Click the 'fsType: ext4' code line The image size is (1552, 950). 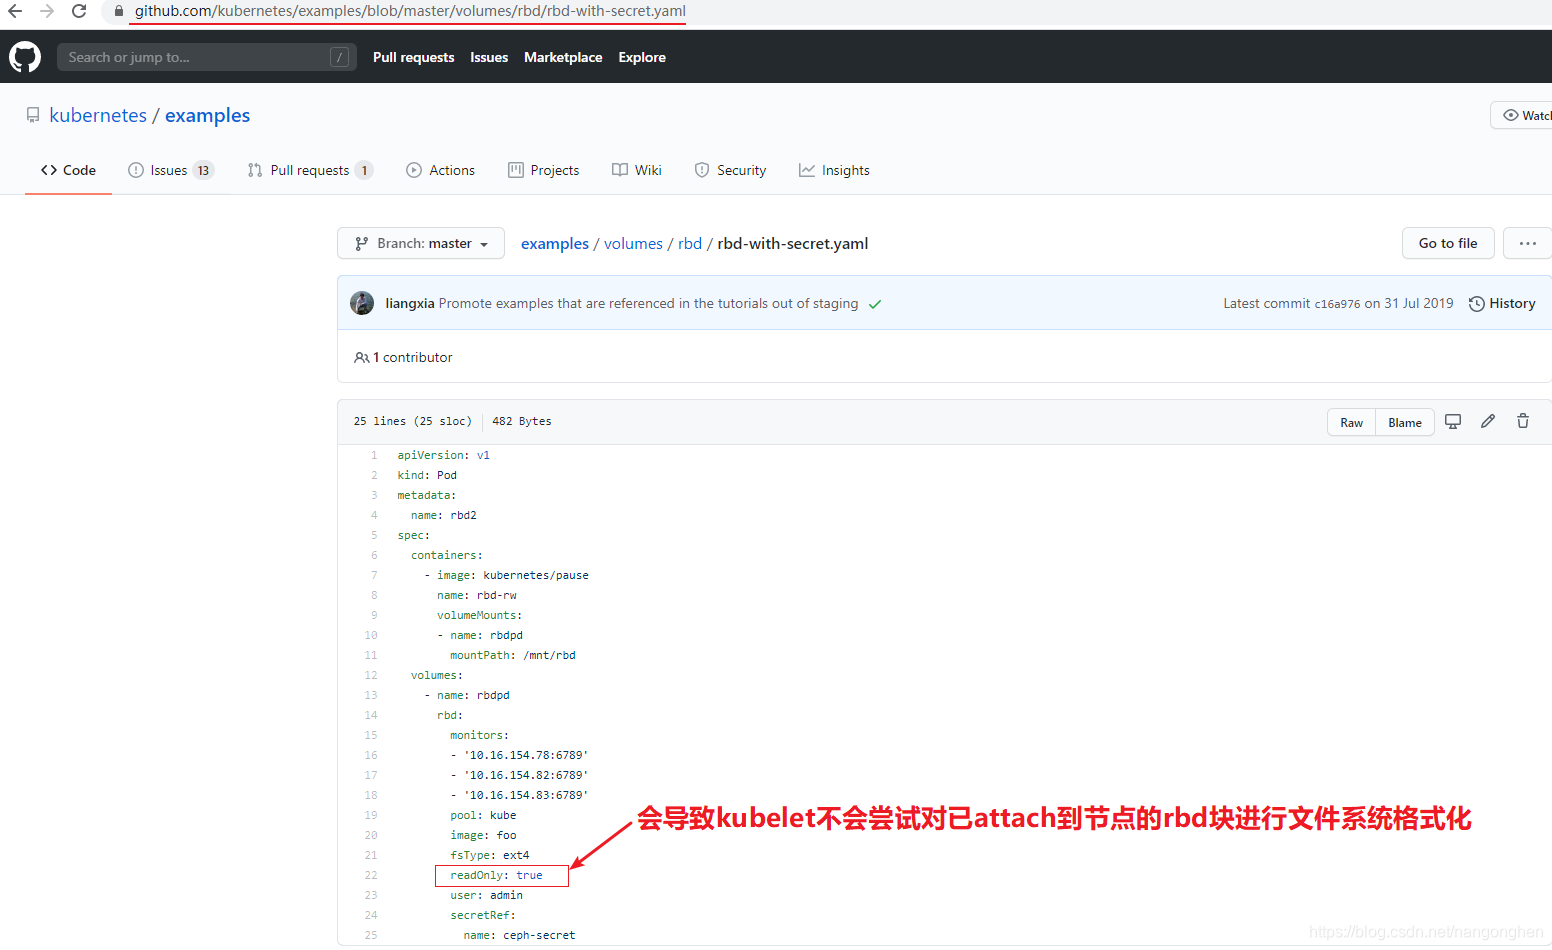coord(490,855)
